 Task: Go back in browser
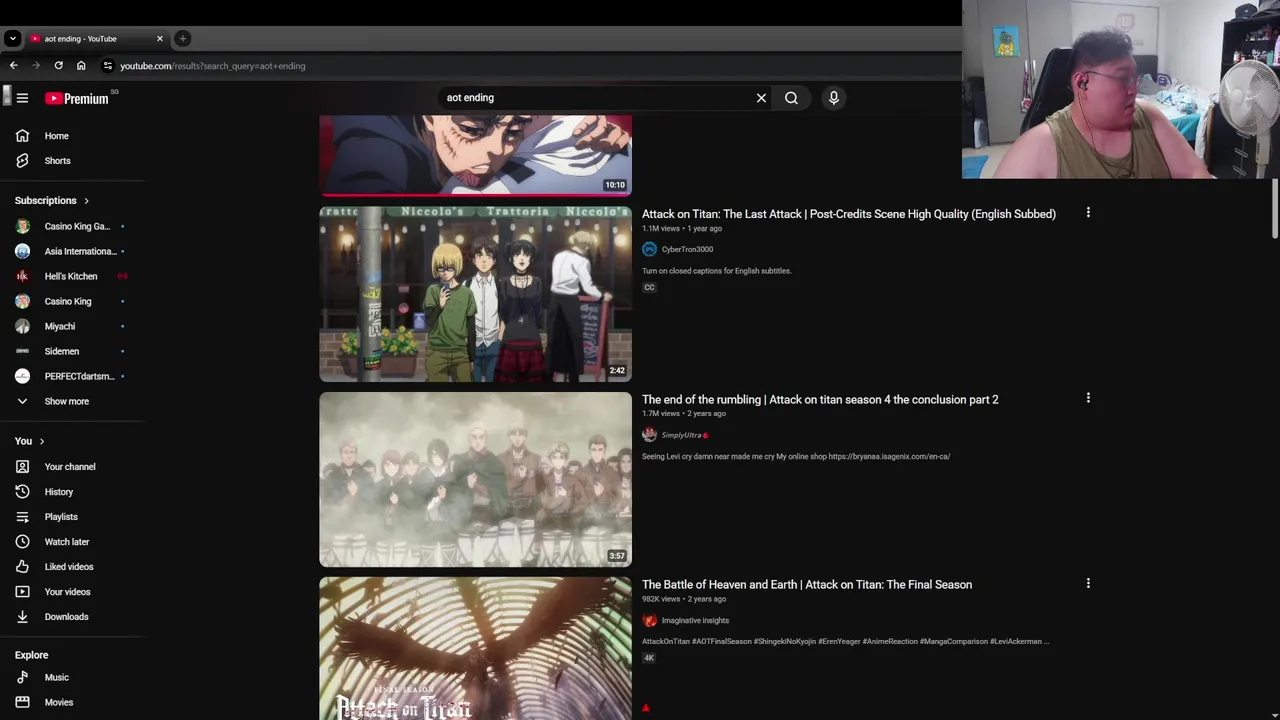(x=13, y=66)
